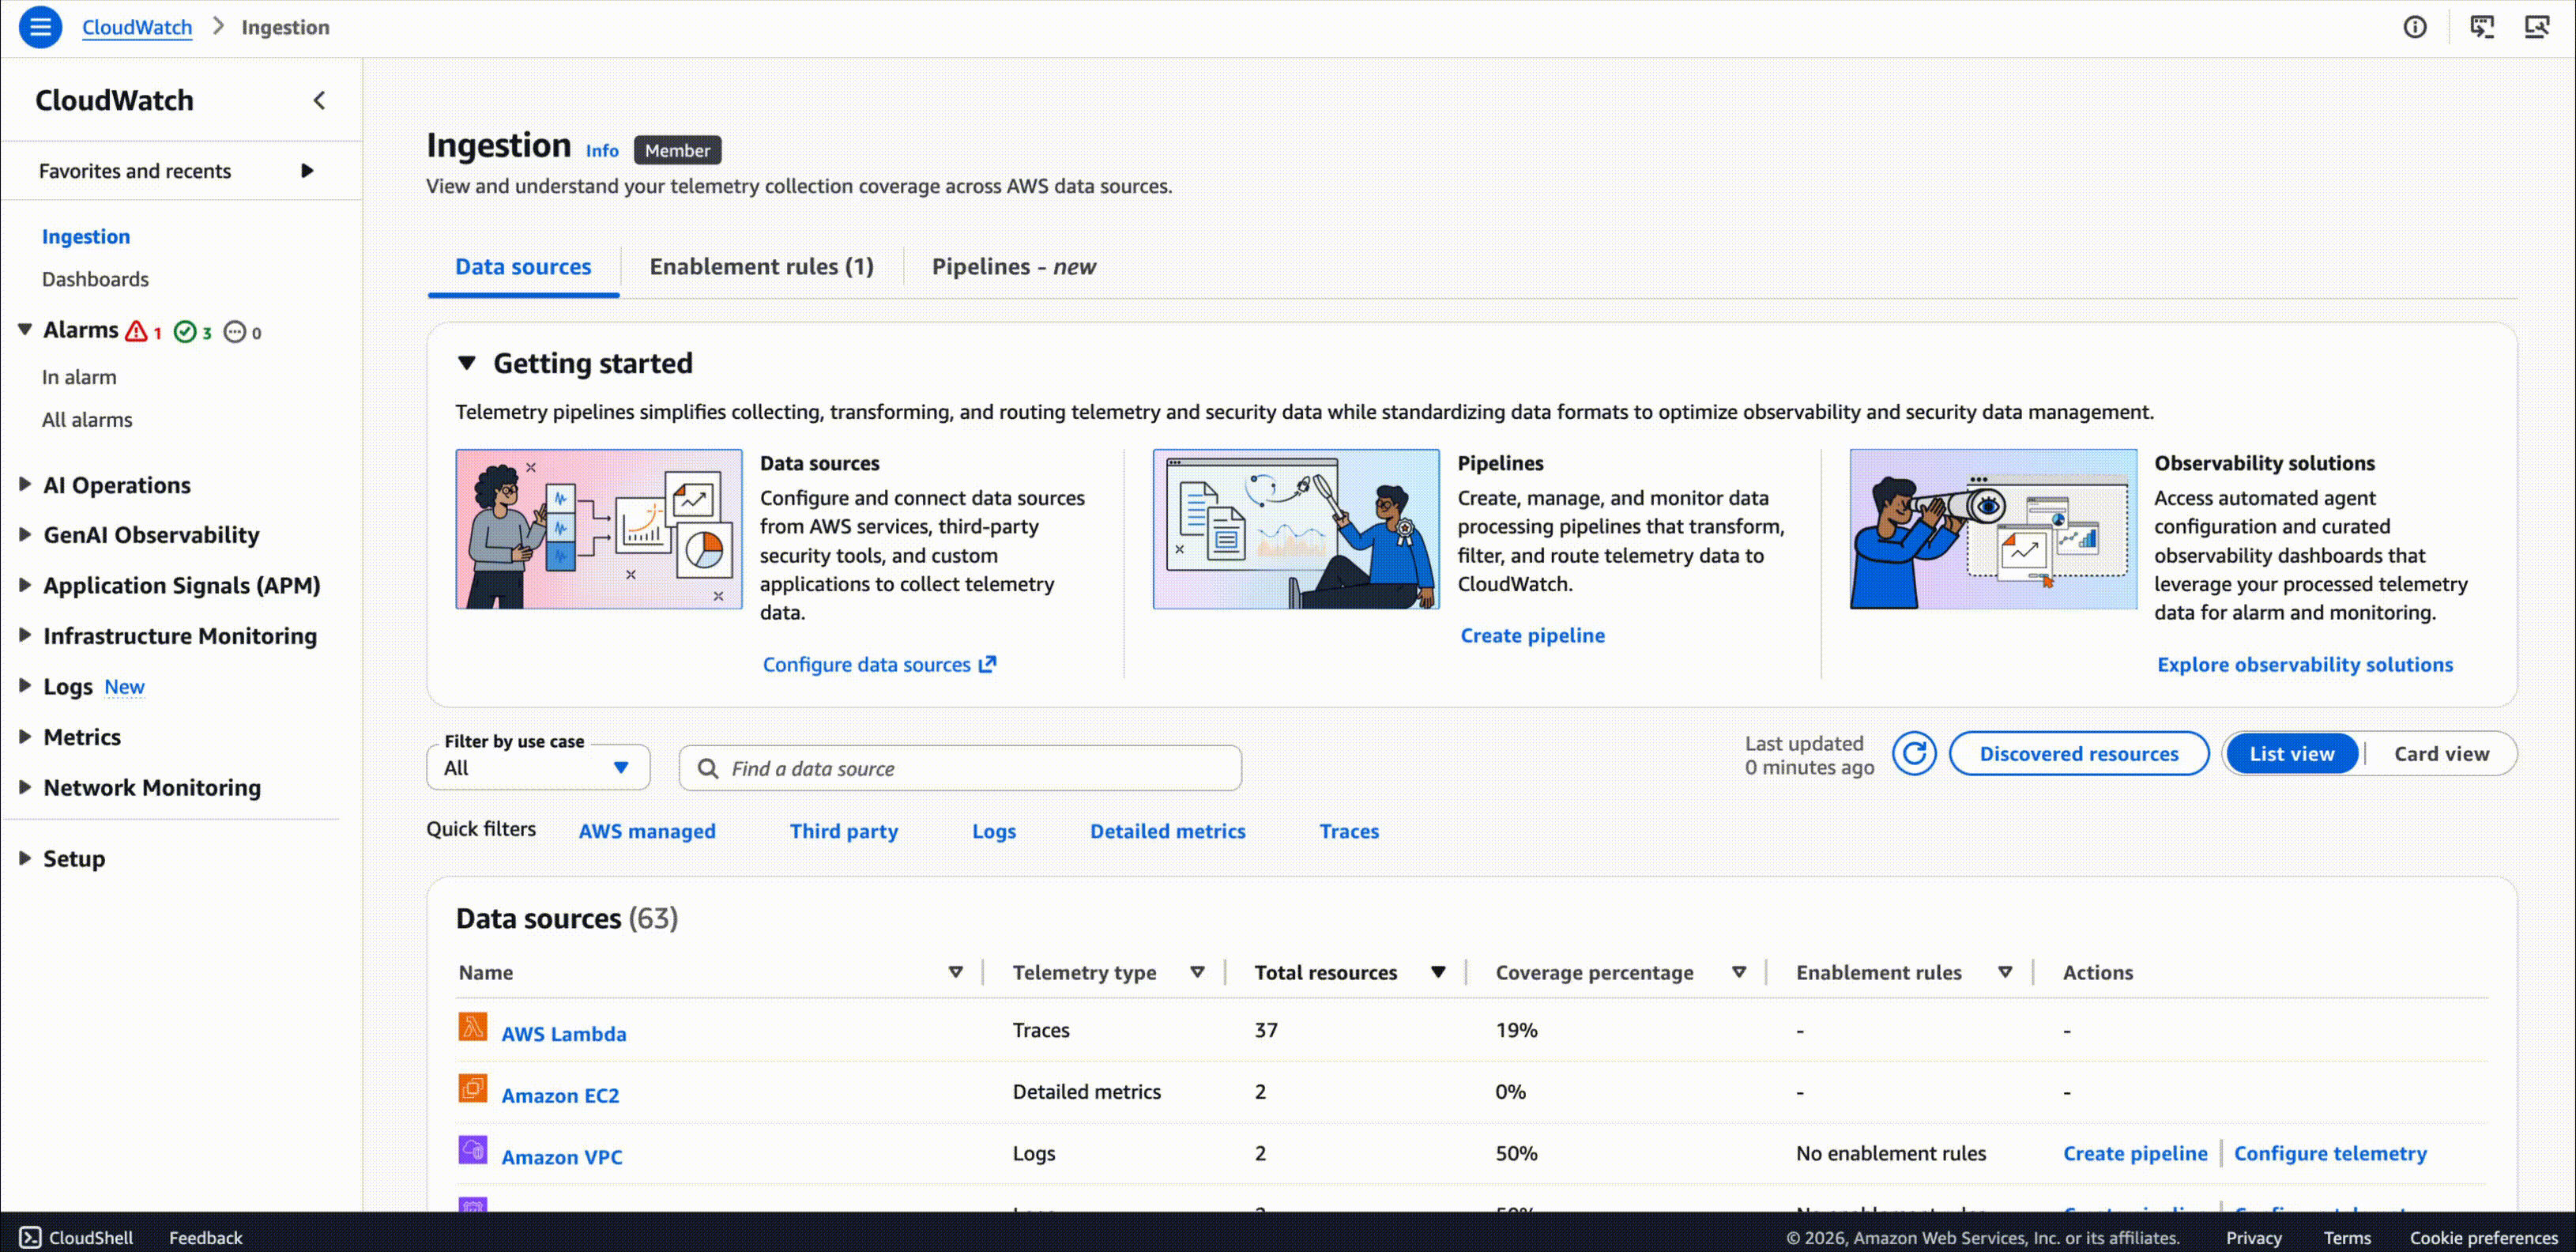Open the Enablement rules (1) tab

[x=761, y=267]
